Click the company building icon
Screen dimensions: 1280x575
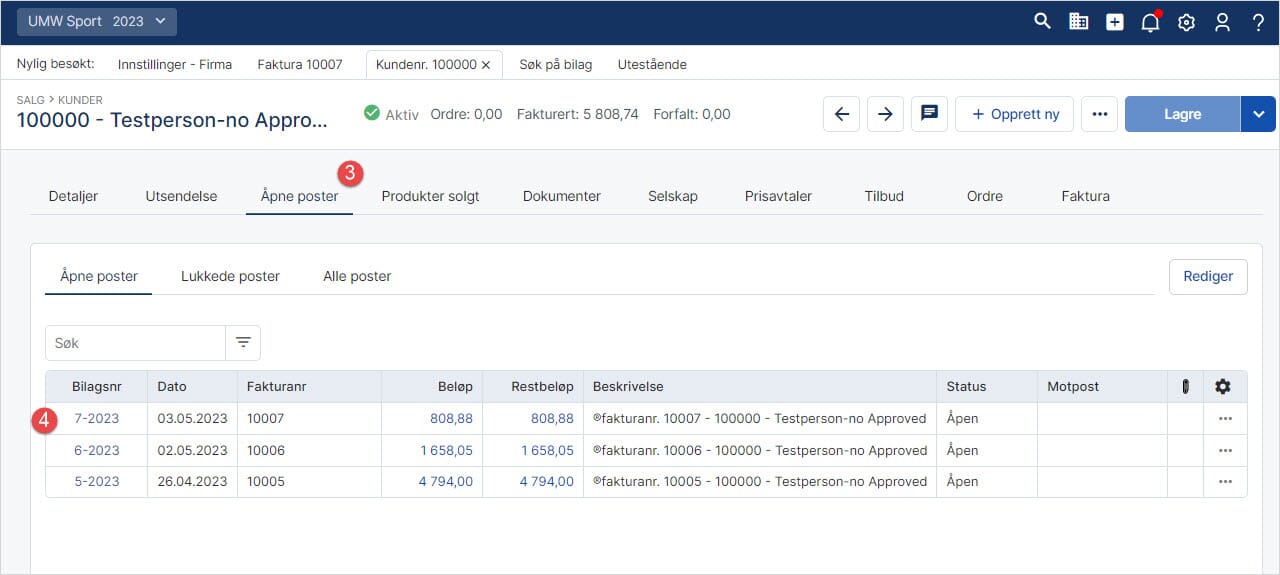(x=1078, y=21)
